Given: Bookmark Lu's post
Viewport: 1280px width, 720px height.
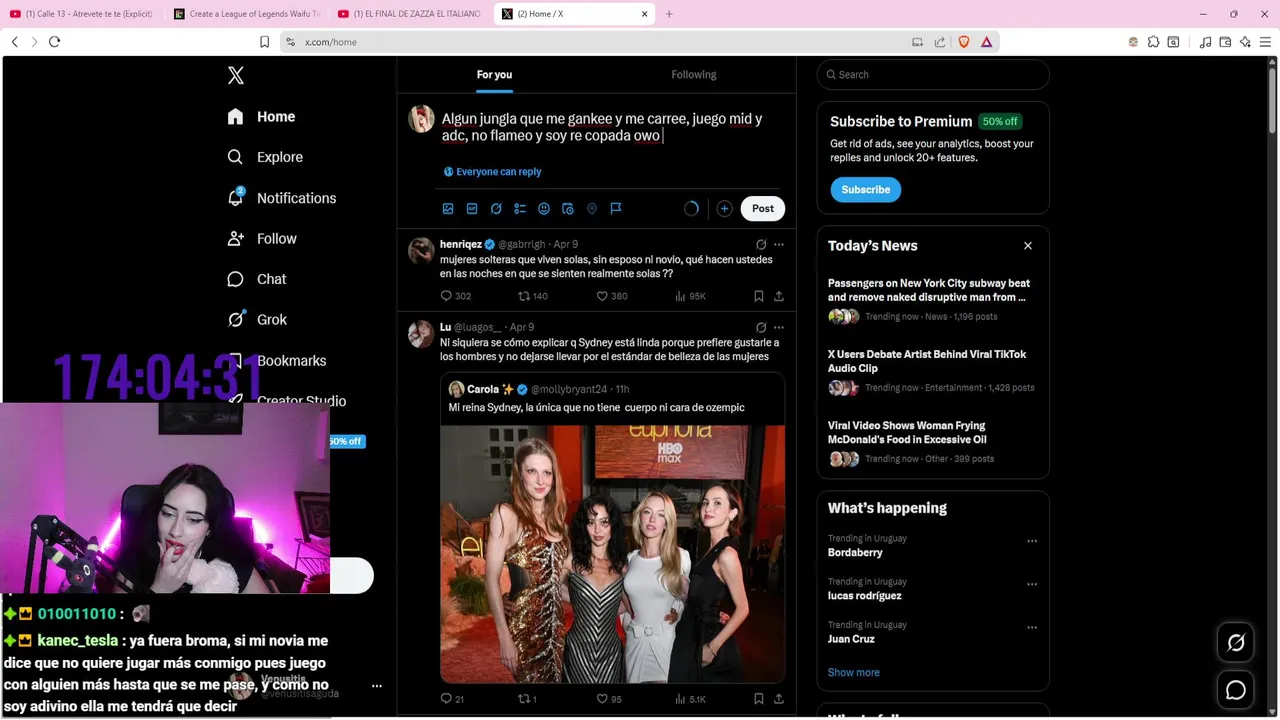Looking at the screenshot, I should pos(759,699).
